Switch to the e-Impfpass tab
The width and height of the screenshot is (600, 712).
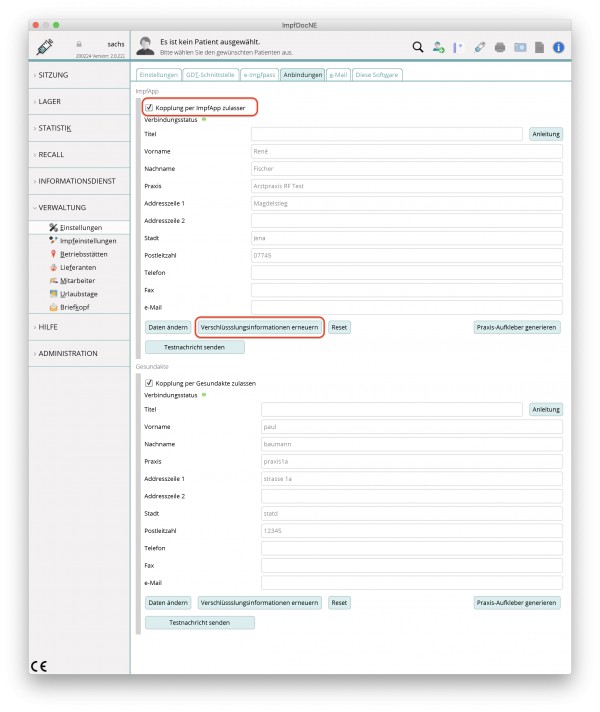(259, 75)
